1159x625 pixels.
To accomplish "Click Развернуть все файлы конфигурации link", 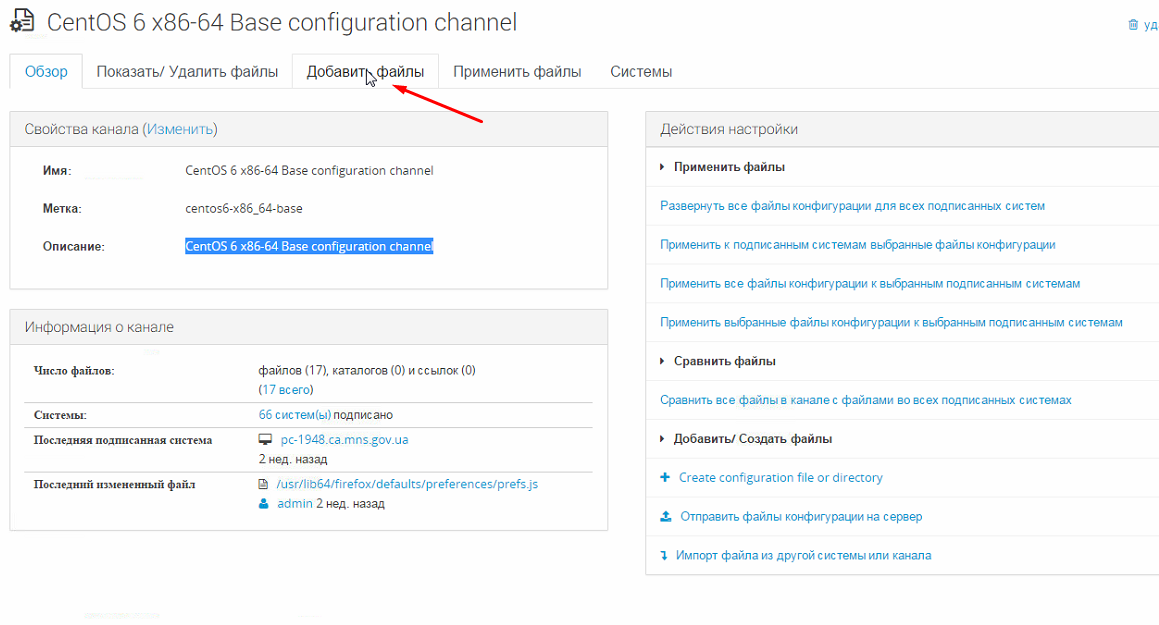I will pos(852,206).
